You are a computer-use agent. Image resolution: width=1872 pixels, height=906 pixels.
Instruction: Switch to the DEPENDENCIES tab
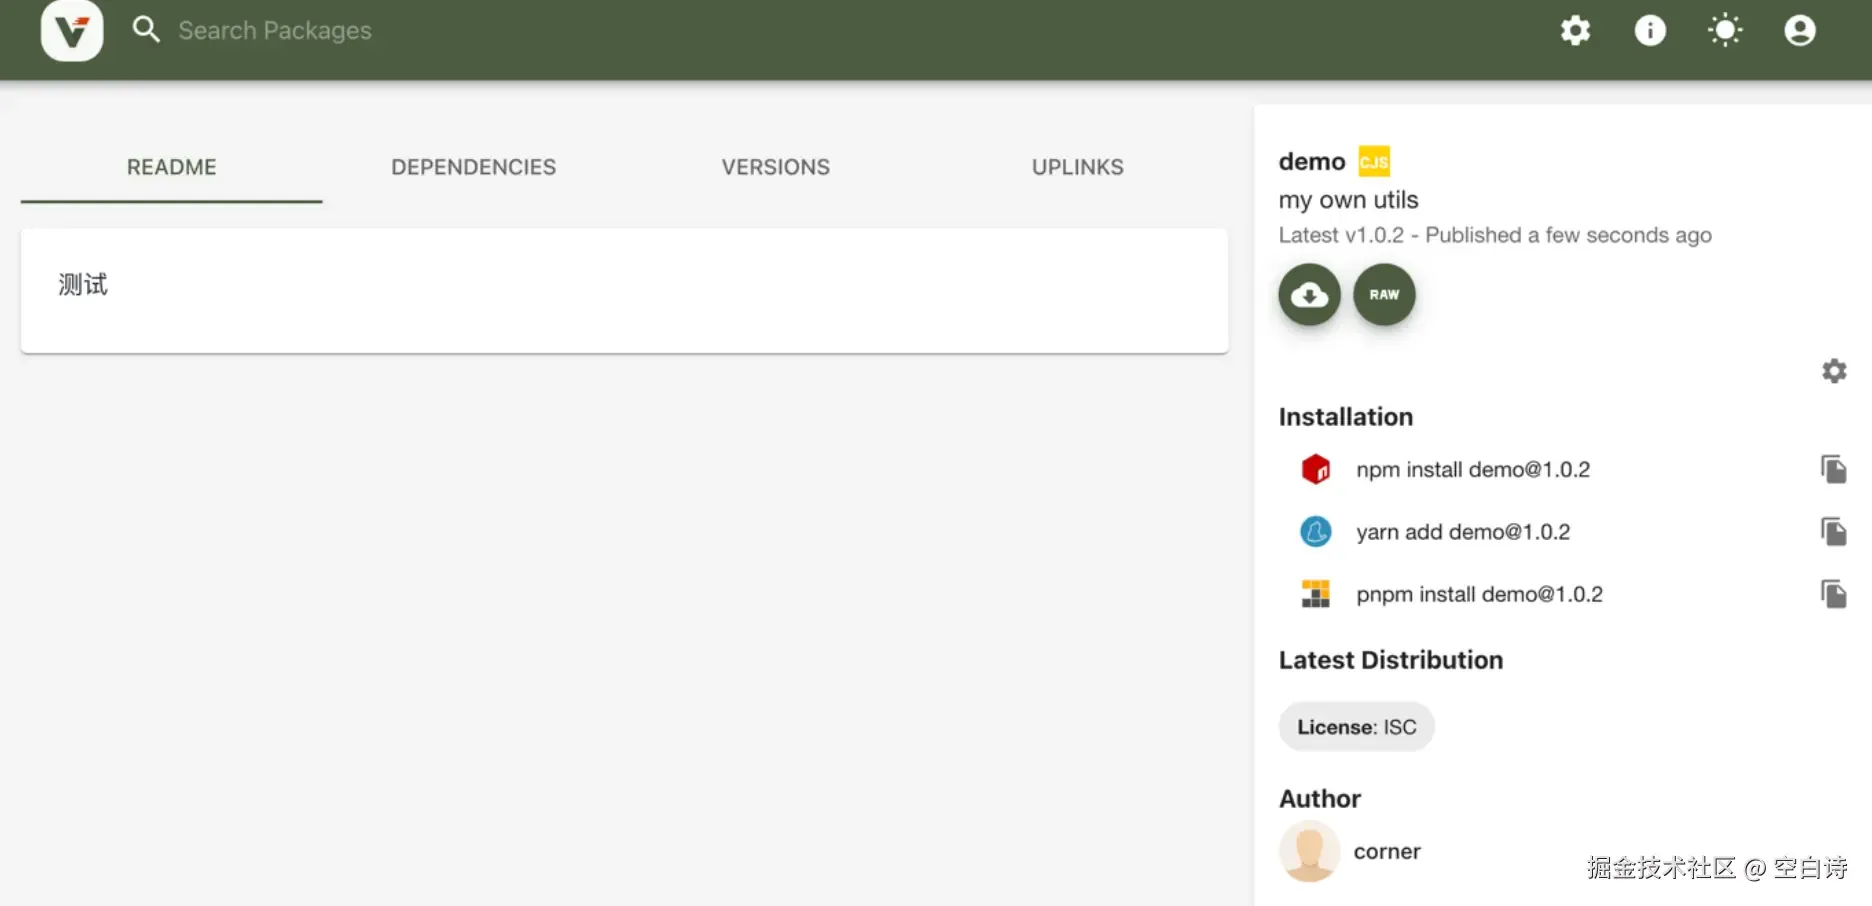(x=474, y=167)
